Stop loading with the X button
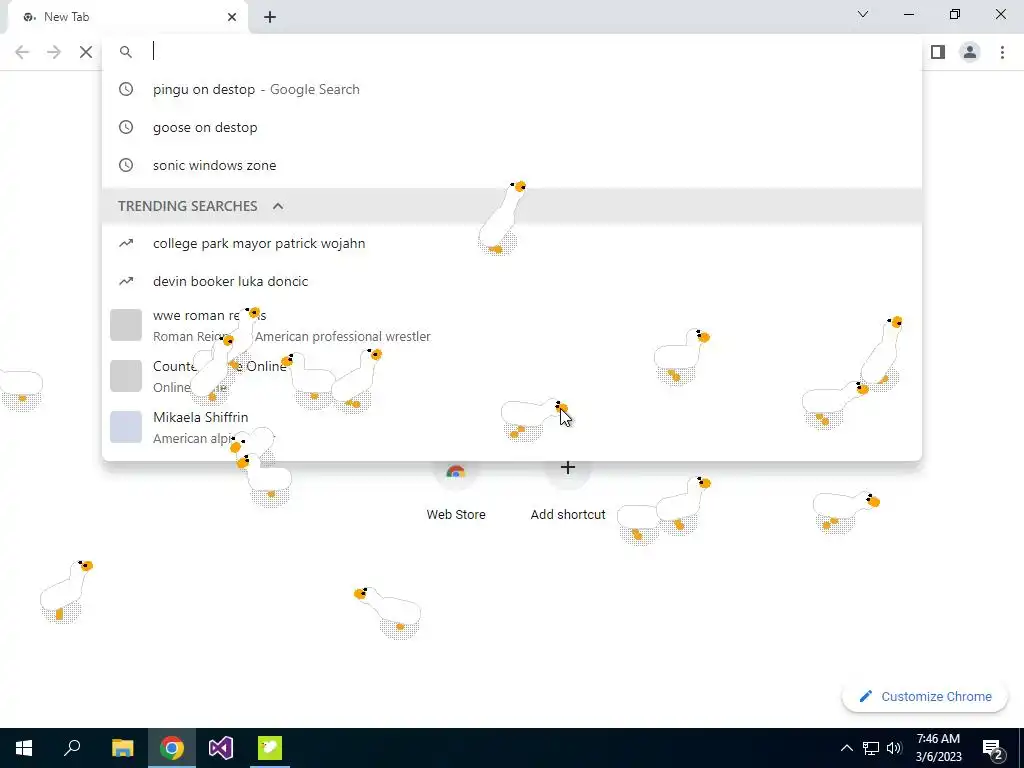 coord(86,52)
